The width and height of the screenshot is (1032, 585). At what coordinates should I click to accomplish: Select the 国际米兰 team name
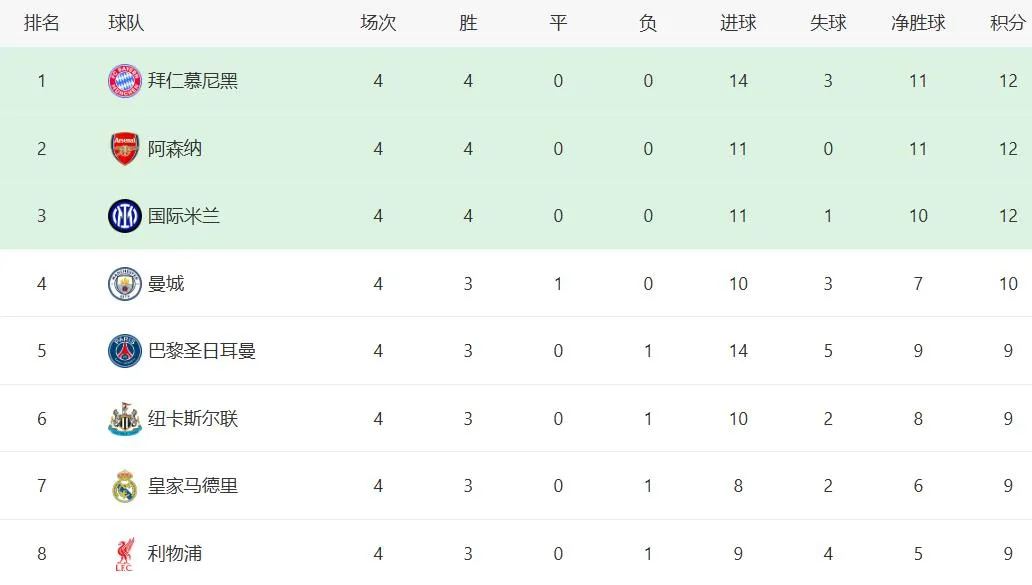pyautogui.click(x=184, y=216)
